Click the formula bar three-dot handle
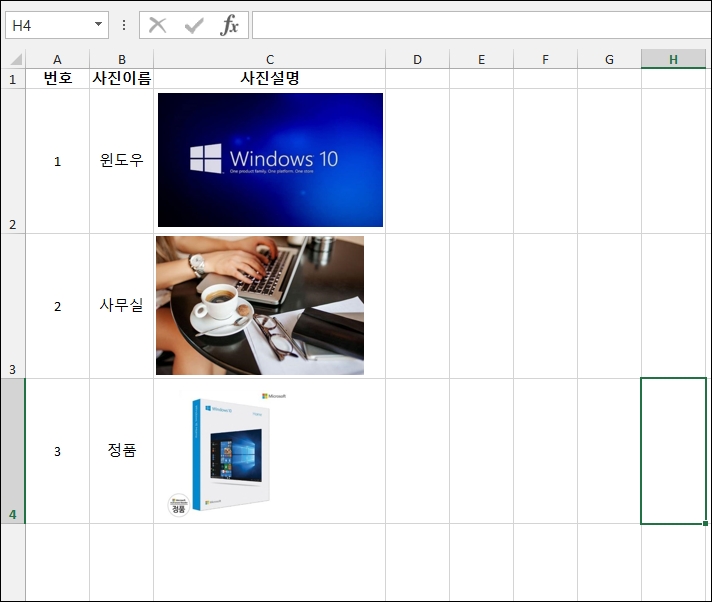Screen dimensions: 712x602 point(124,25)
